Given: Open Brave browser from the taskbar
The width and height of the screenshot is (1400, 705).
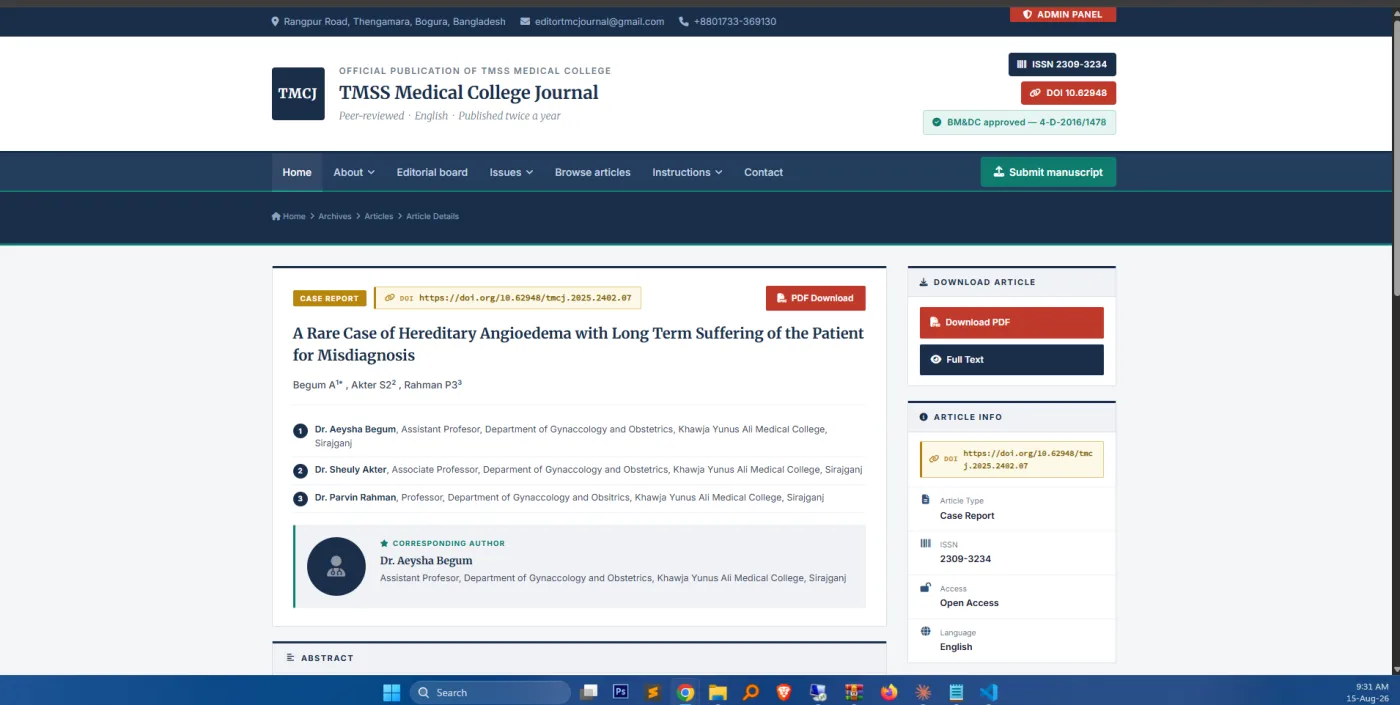Looking at the screenshot, I should (x=783, y=692).
